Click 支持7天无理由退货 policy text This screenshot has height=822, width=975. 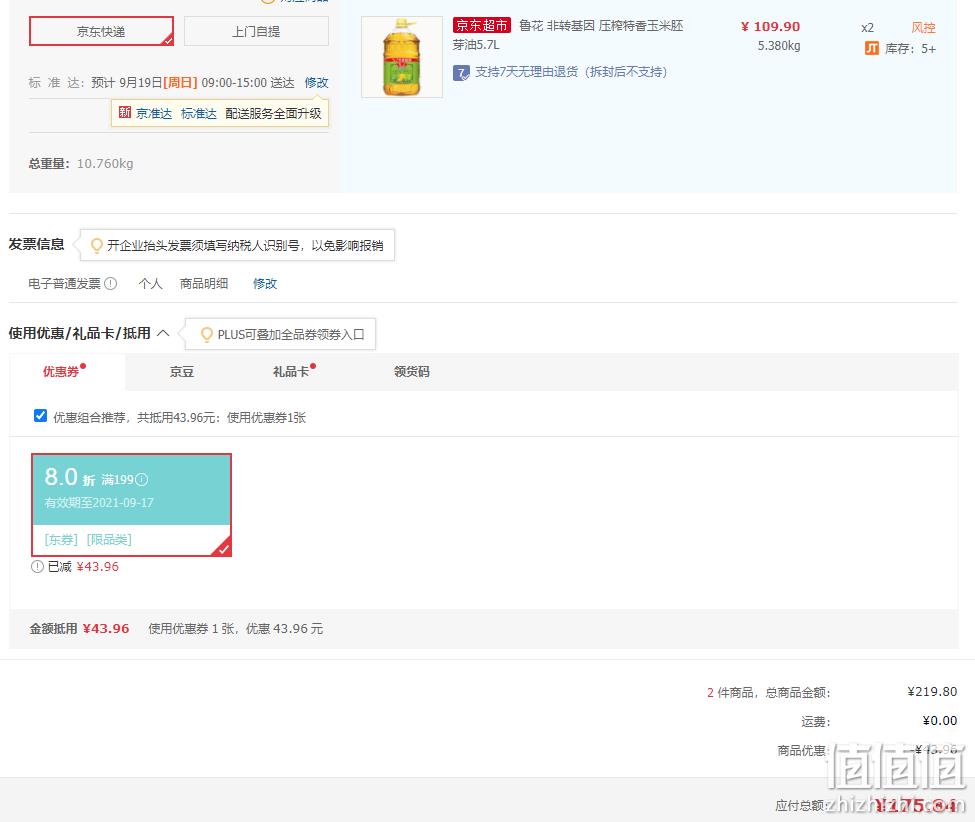point(571,72)
